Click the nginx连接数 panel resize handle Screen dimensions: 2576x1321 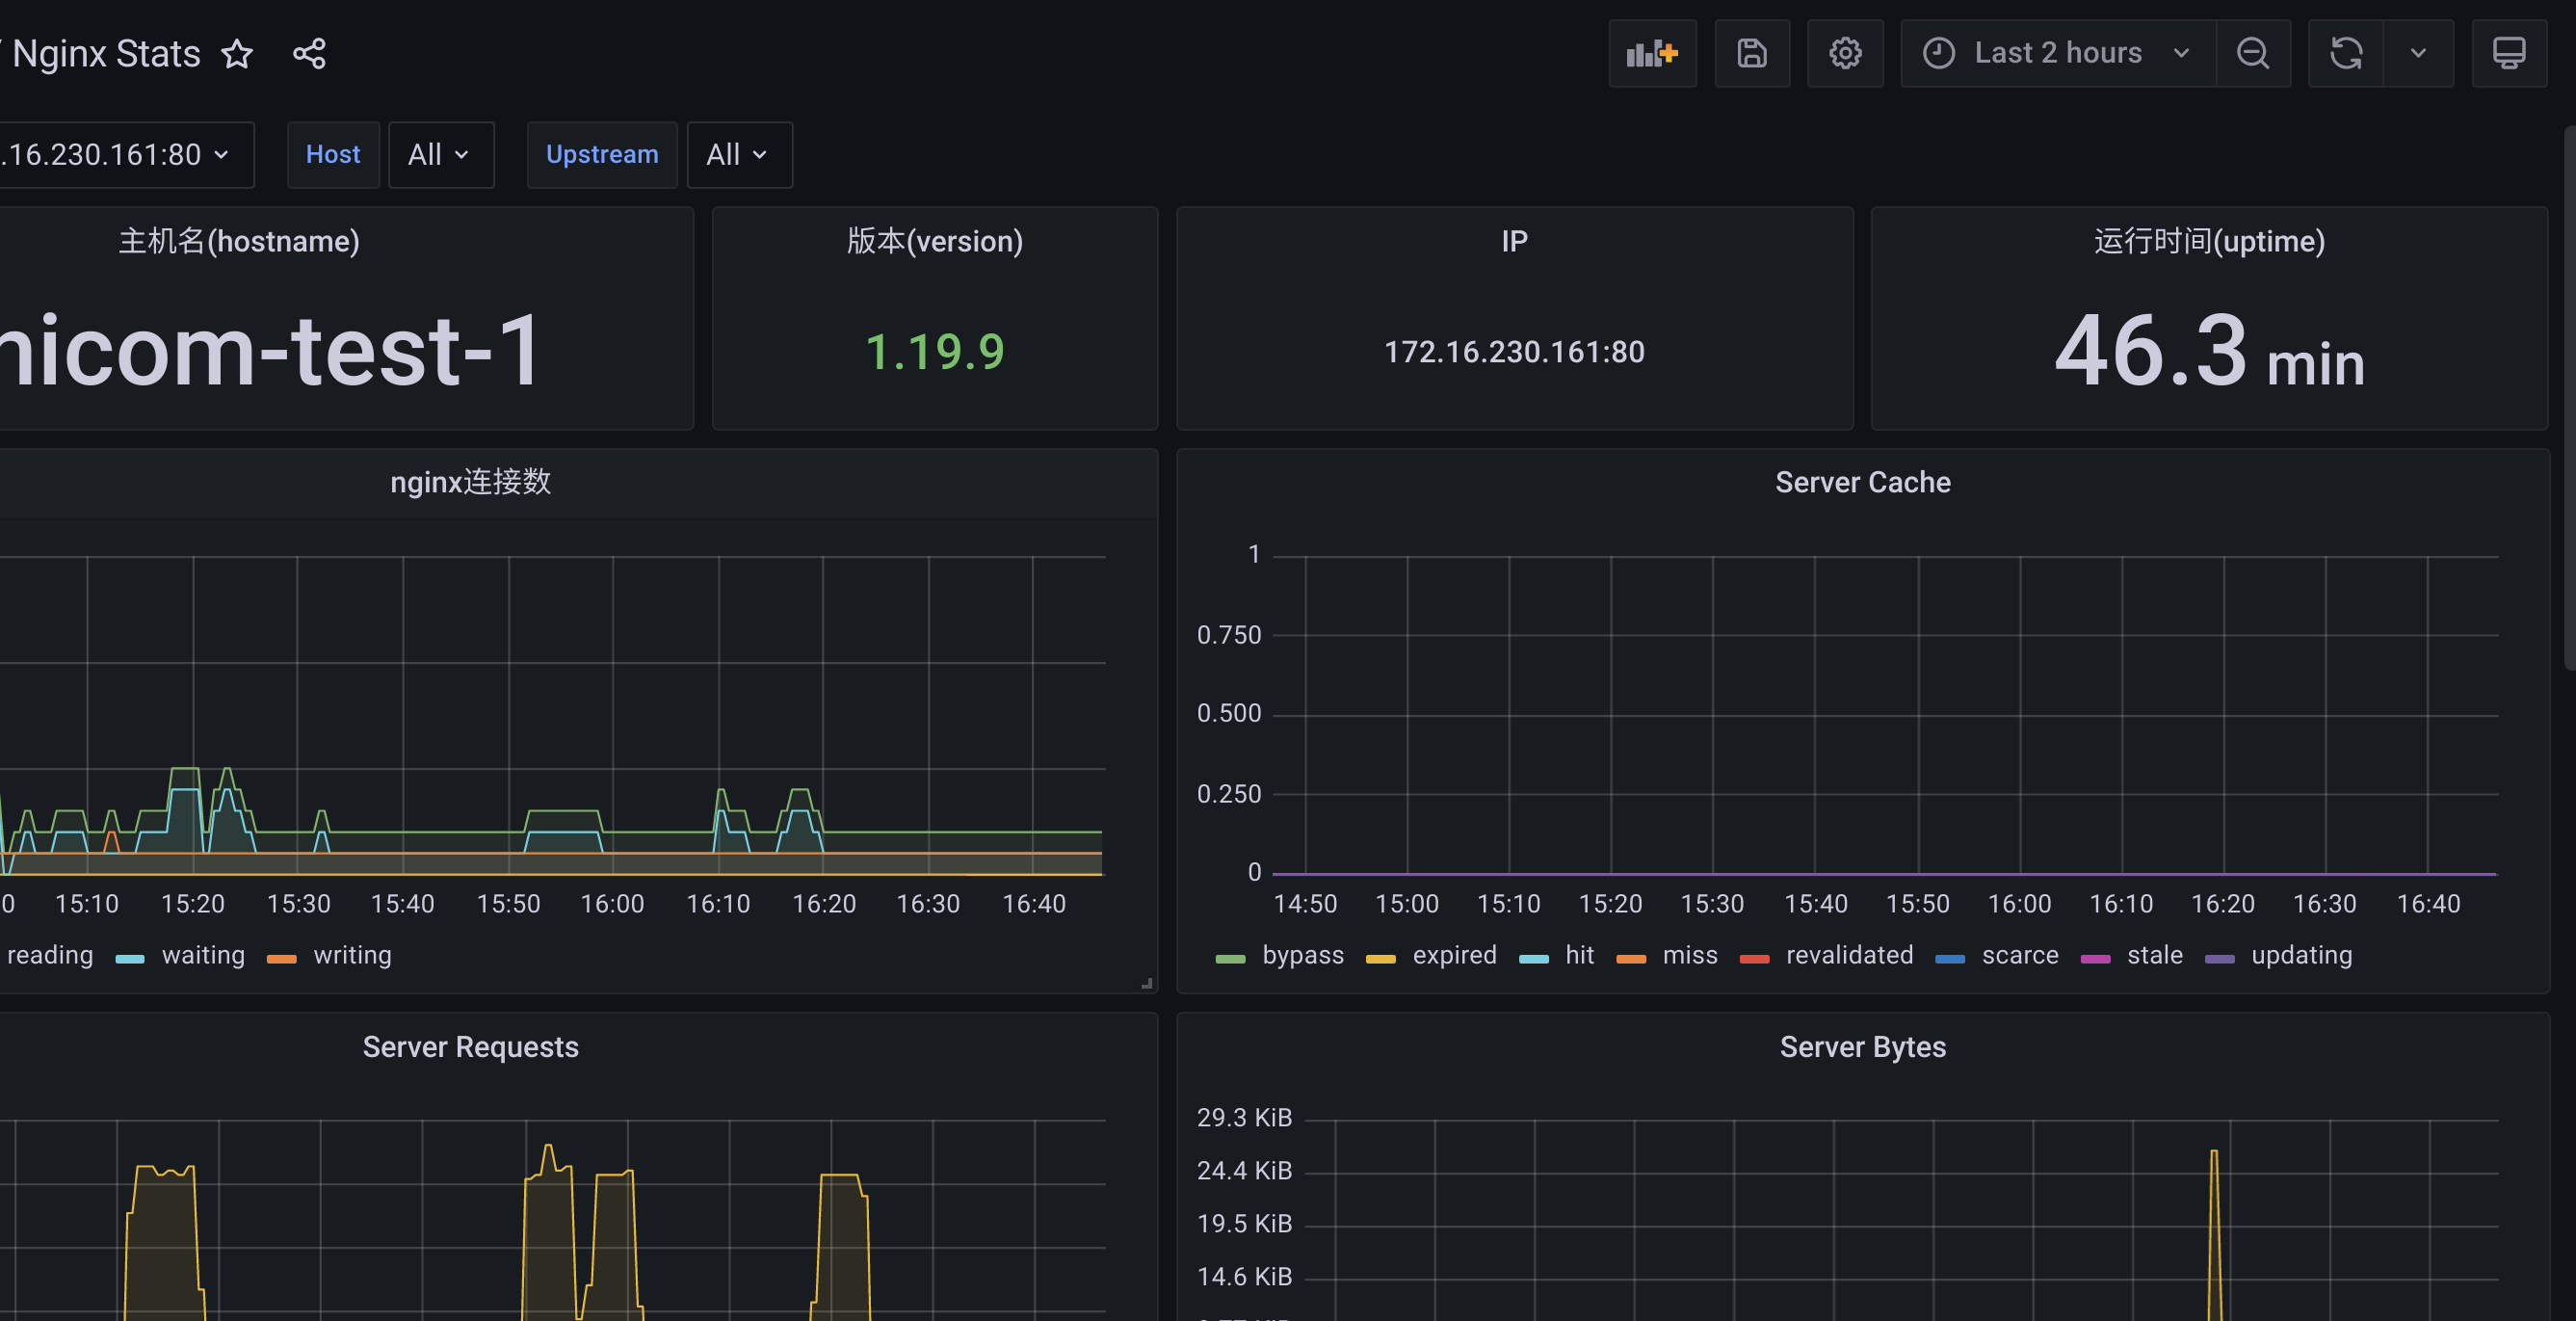pos(1147,984)
